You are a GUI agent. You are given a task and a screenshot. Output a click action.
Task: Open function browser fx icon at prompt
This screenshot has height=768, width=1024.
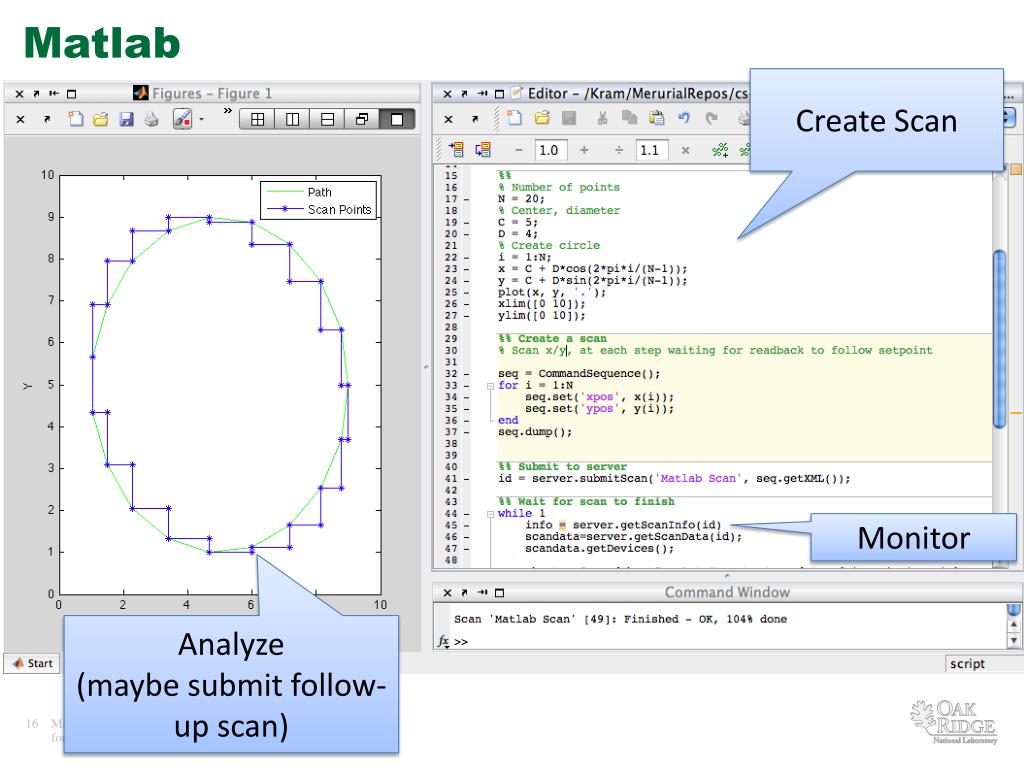pos(443,641)
